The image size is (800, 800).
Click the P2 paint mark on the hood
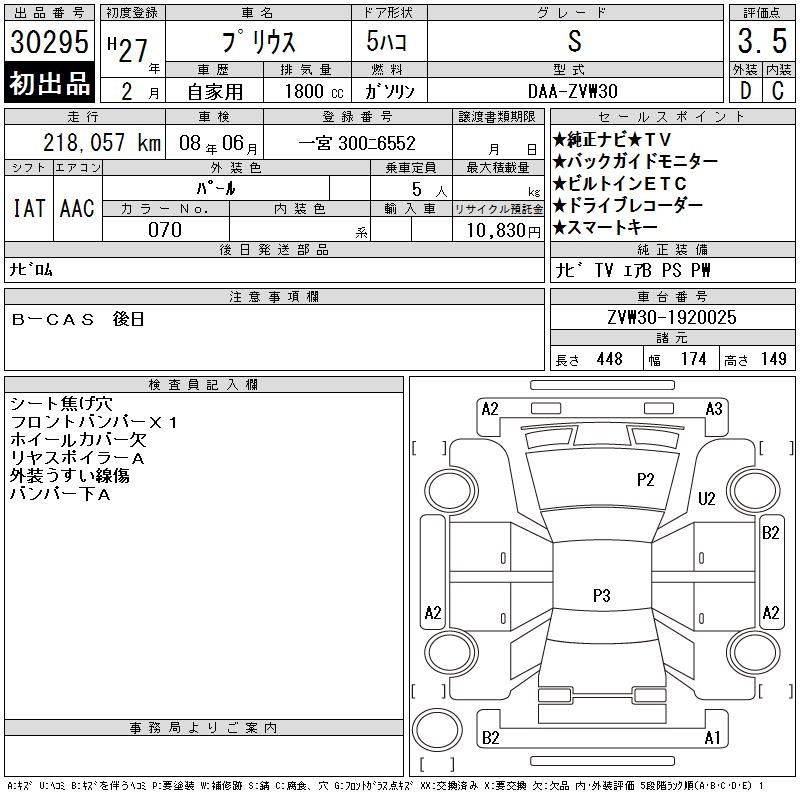point(645,480)
